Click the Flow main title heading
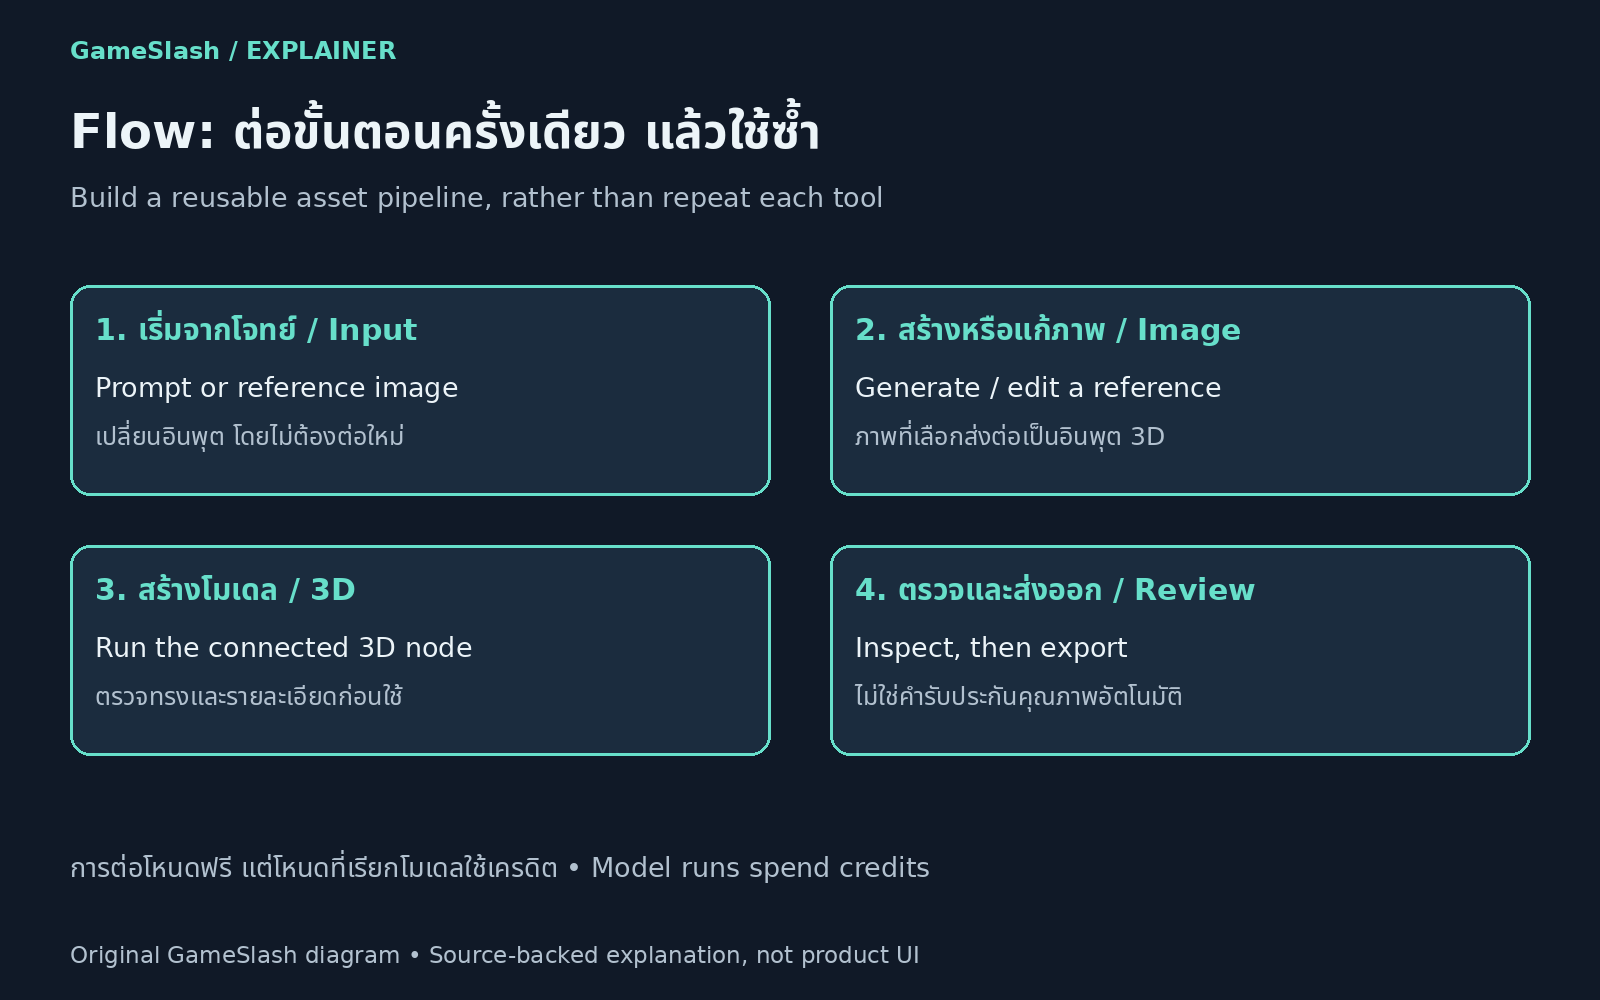The width and height of the screenshot is (1600, 1000). point(445,130)
